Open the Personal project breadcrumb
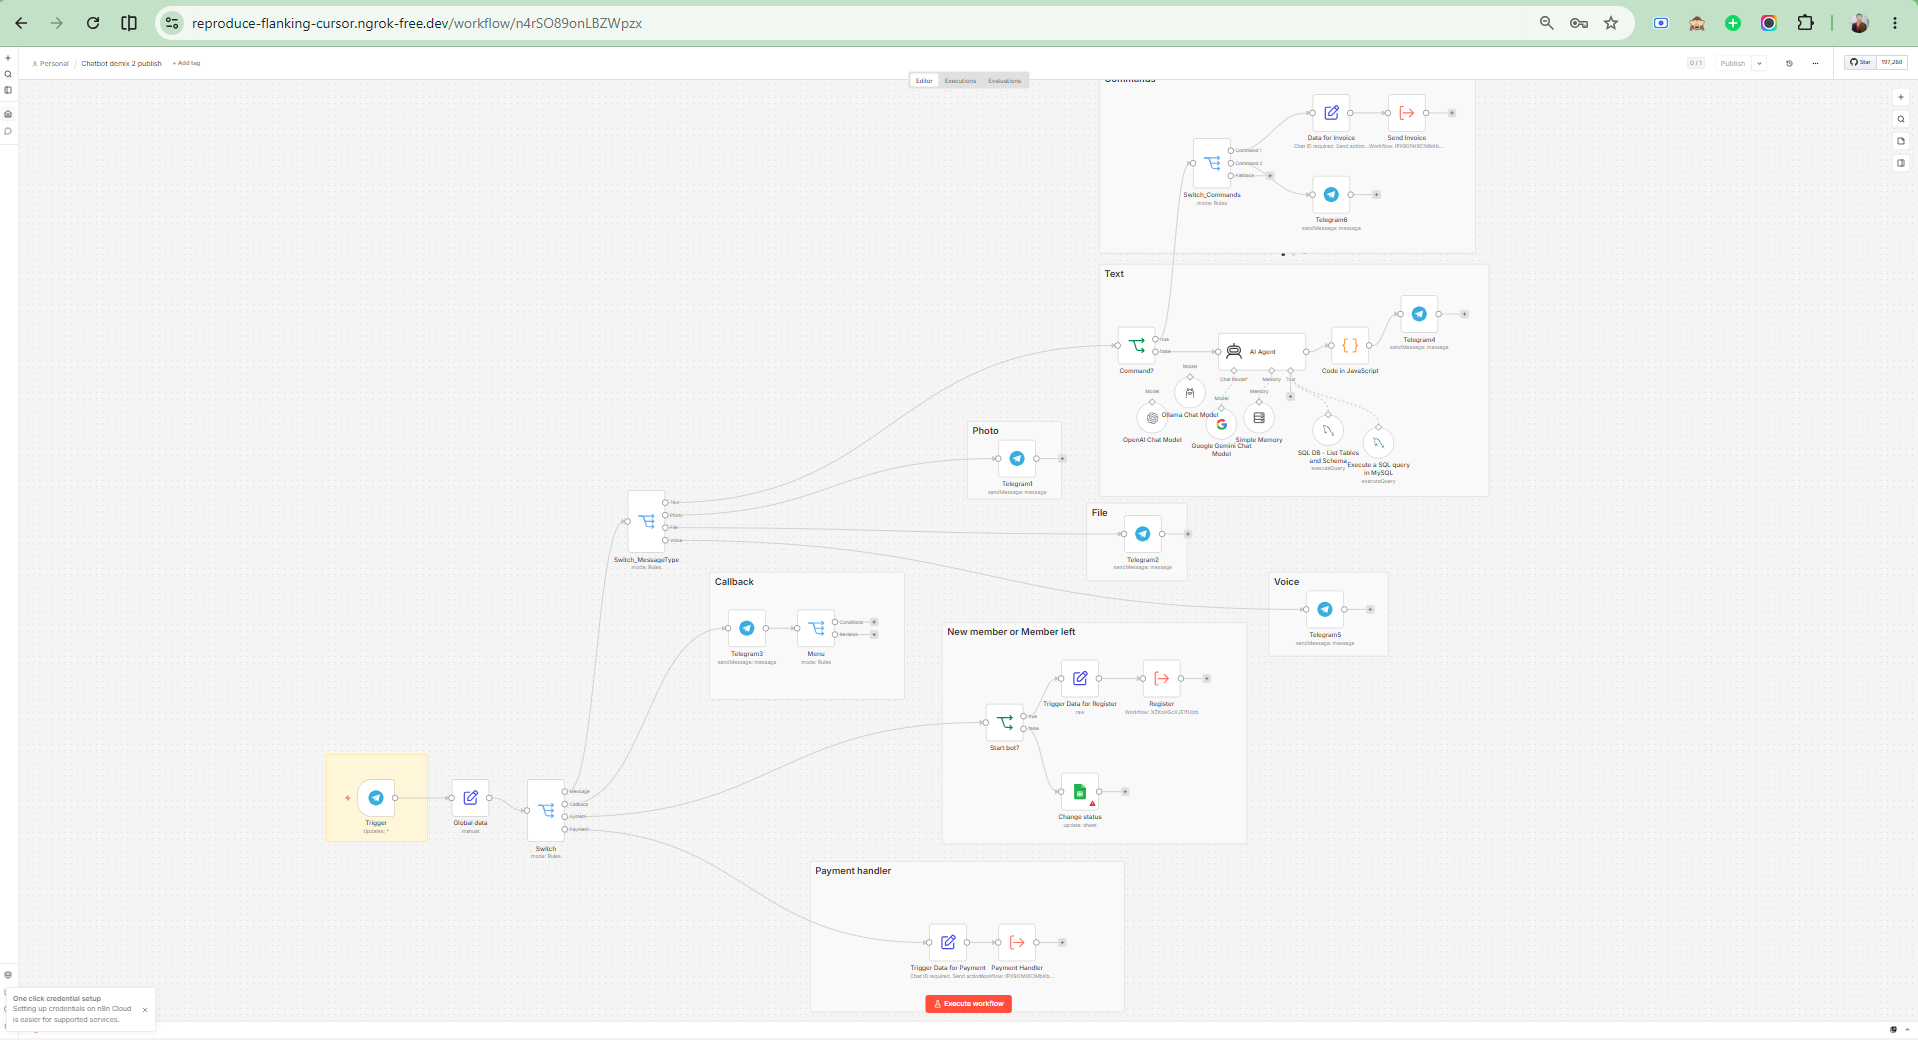1918x1040 pixels. (51, 63)
